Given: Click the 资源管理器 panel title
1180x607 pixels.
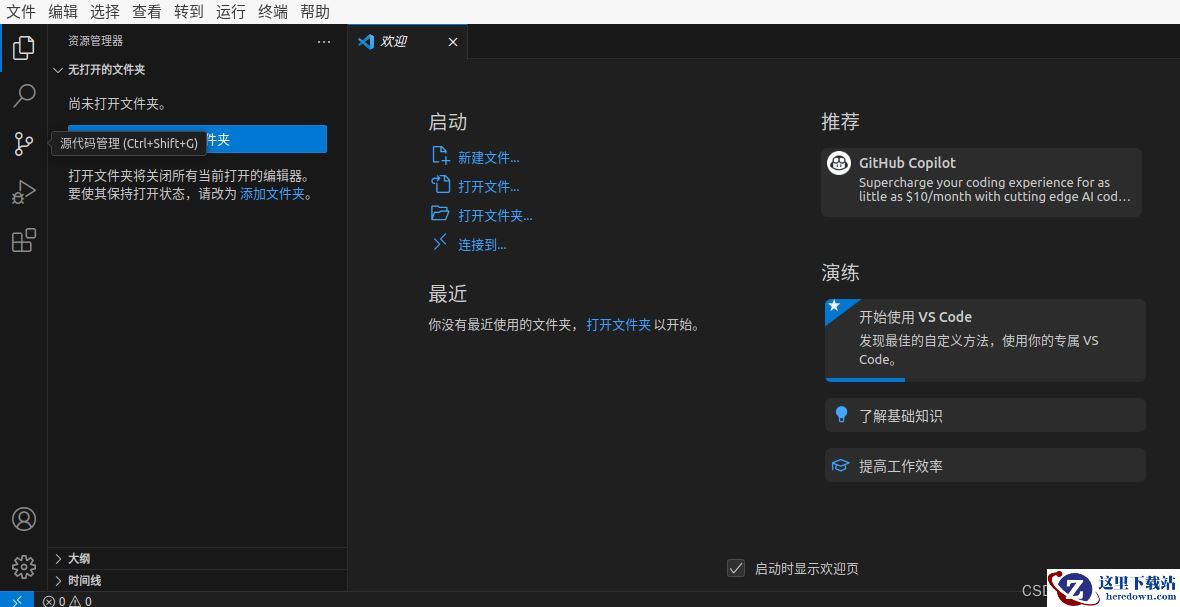Looking at the screenshot, I should pos(96,41).
